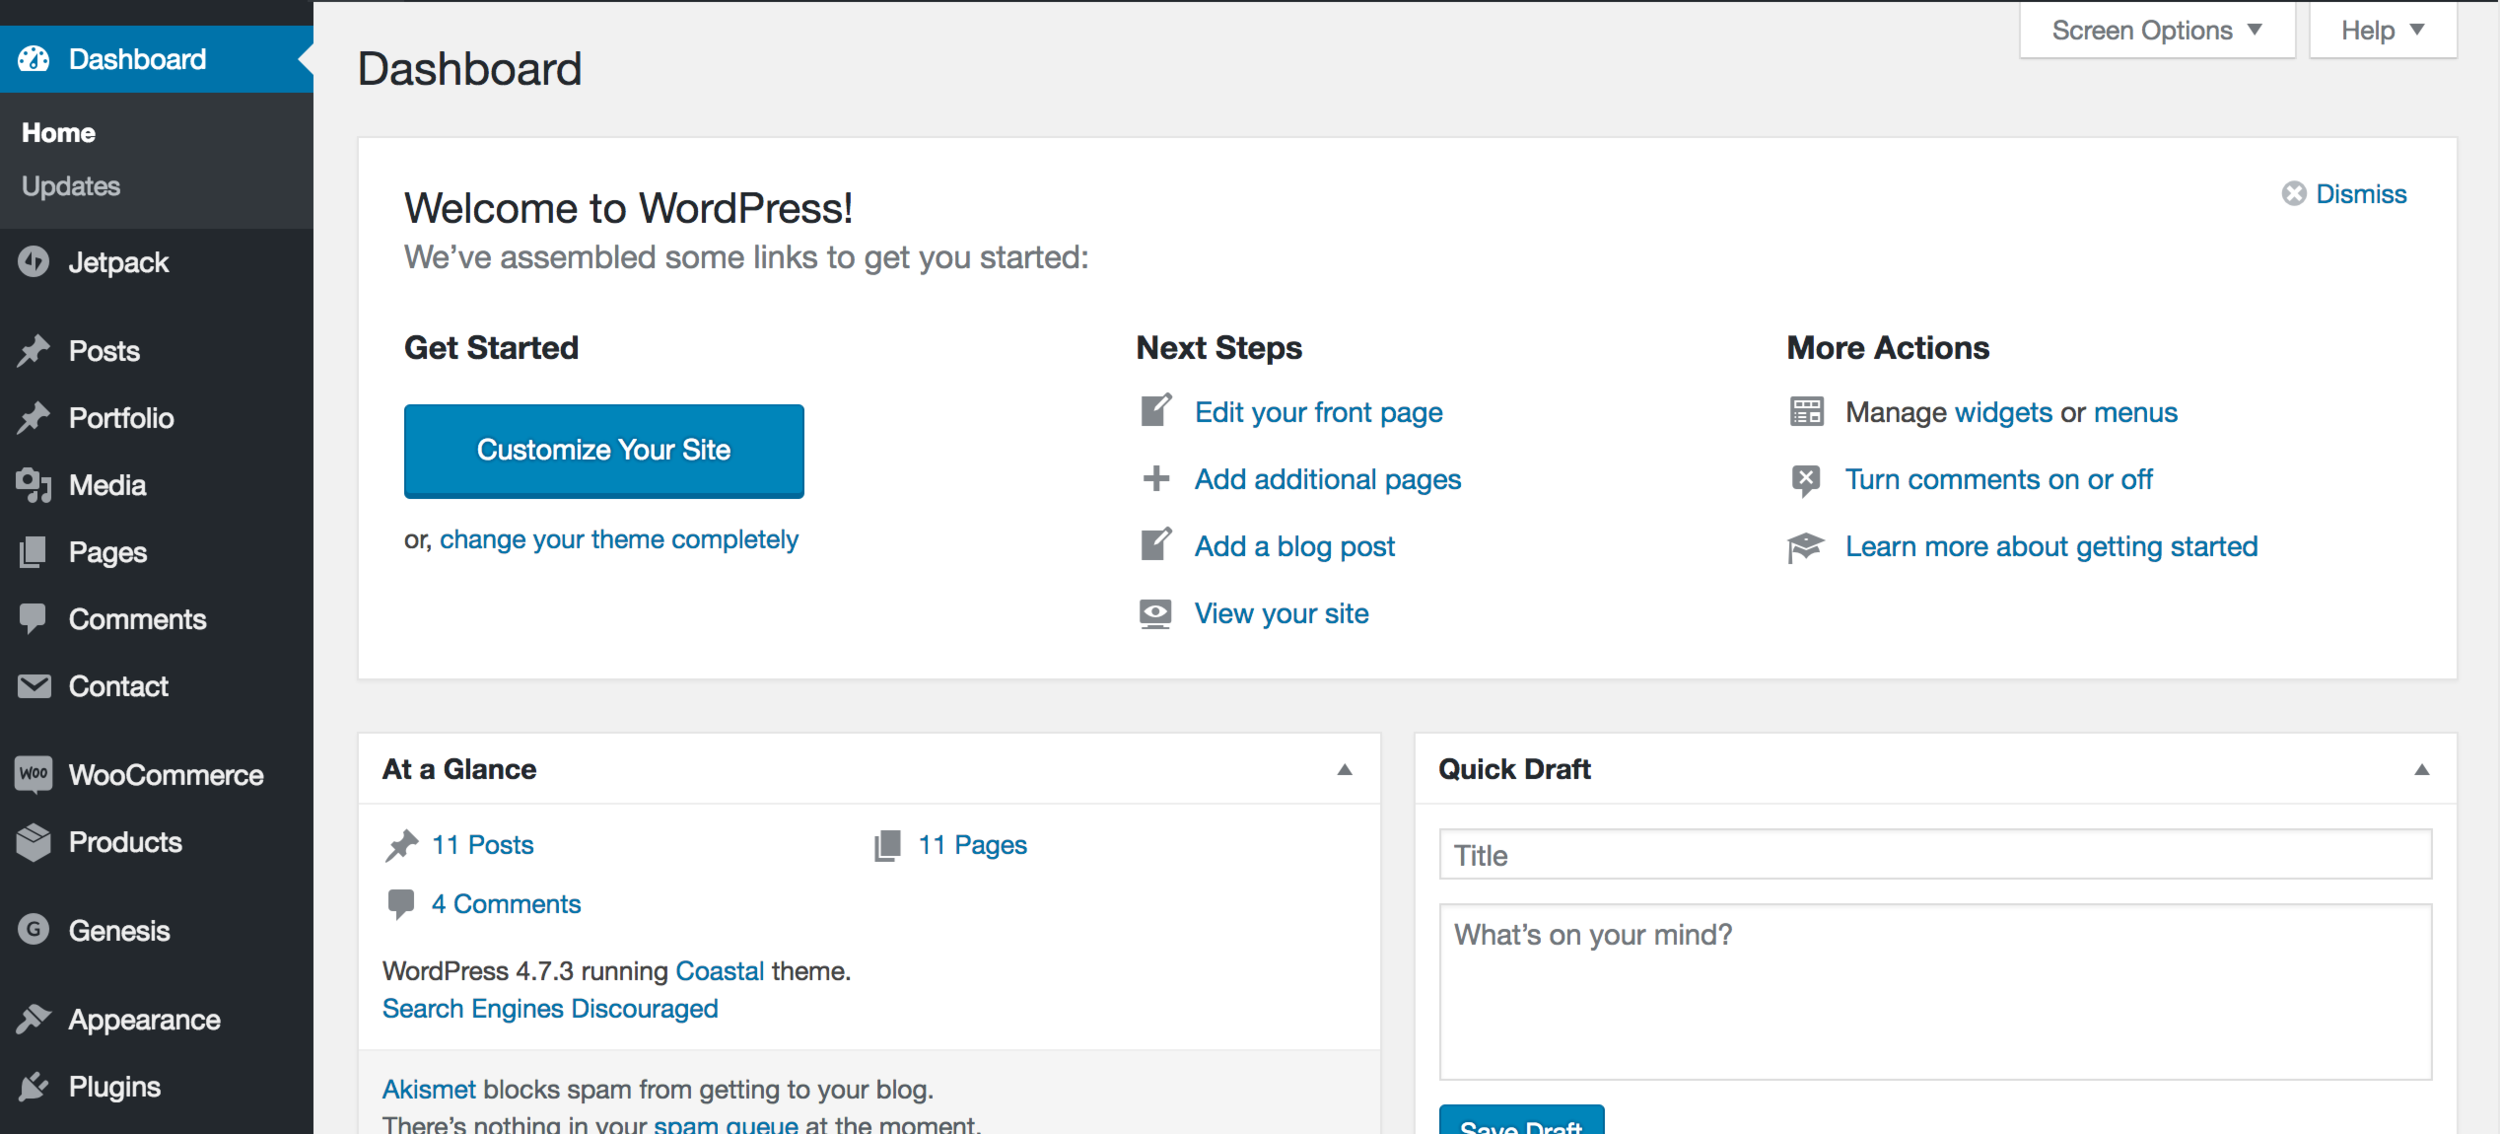
Task: Click the WooCommerce logo icon
Action: tap(34, 774)
